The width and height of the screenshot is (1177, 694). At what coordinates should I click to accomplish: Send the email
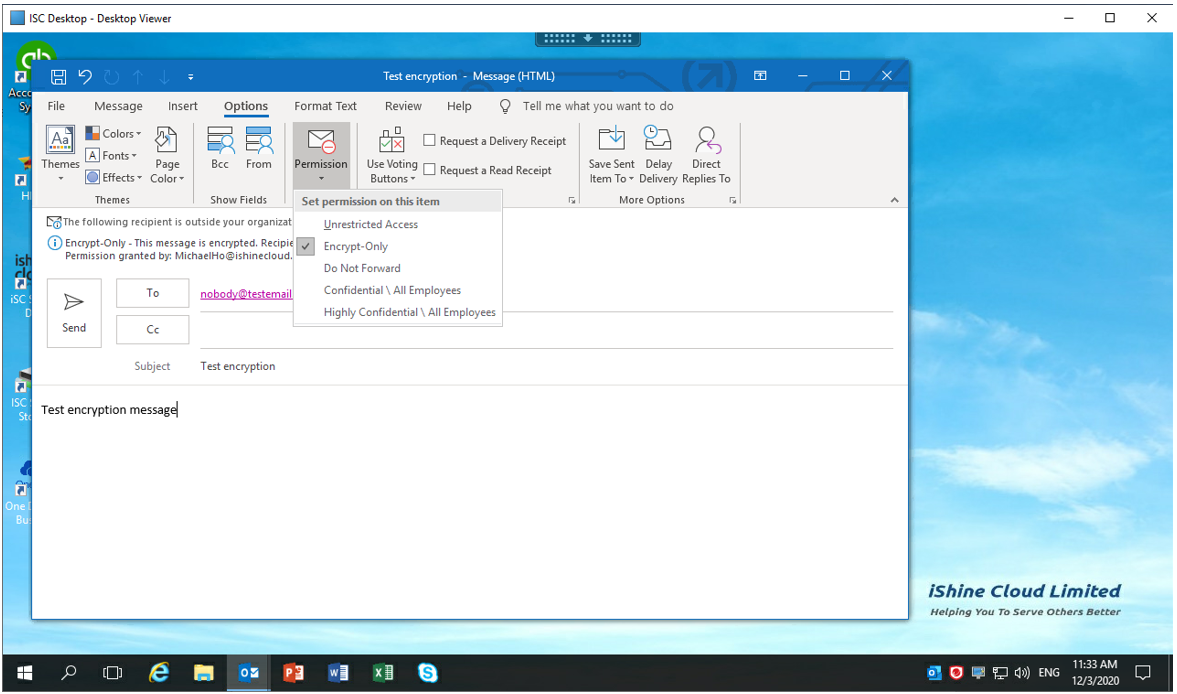[74, 313]
